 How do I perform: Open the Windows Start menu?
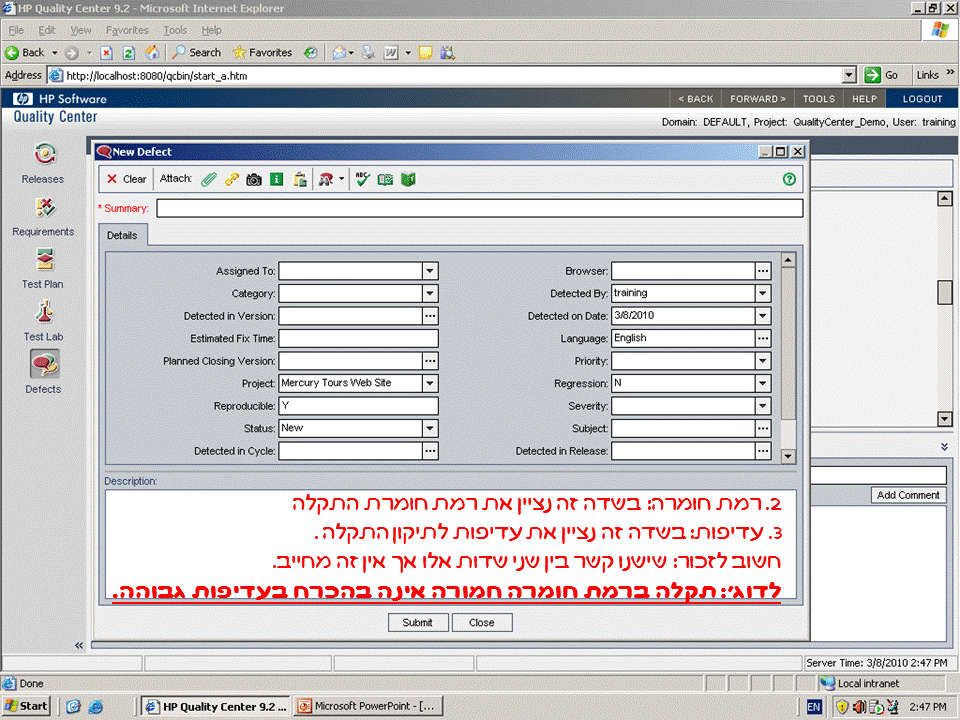coord(26,706)
